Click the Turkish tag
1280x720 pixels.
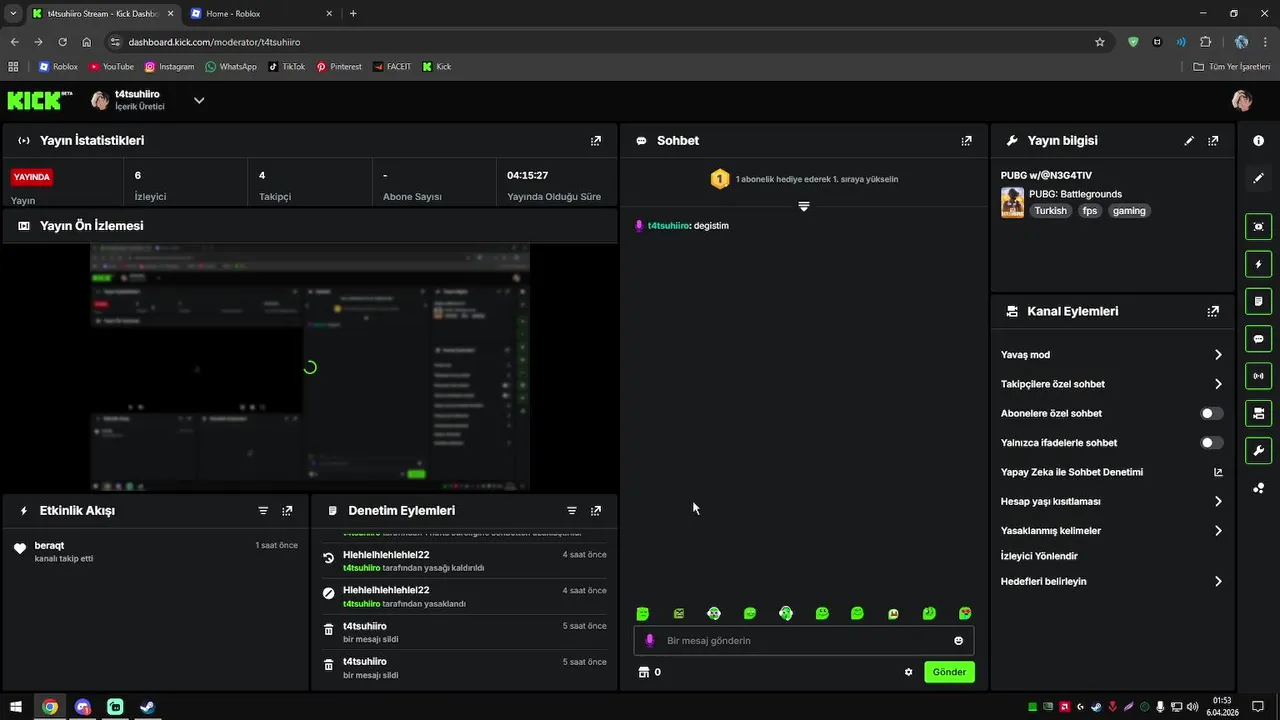(1050, 211)
